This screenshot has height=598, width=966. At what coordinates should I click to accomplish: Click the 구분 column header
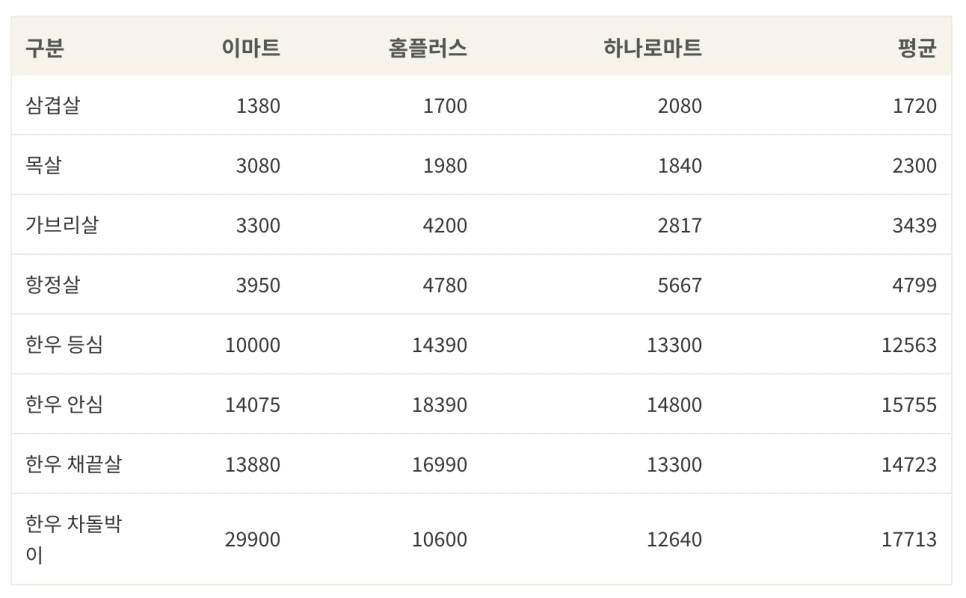click(45, 47)
